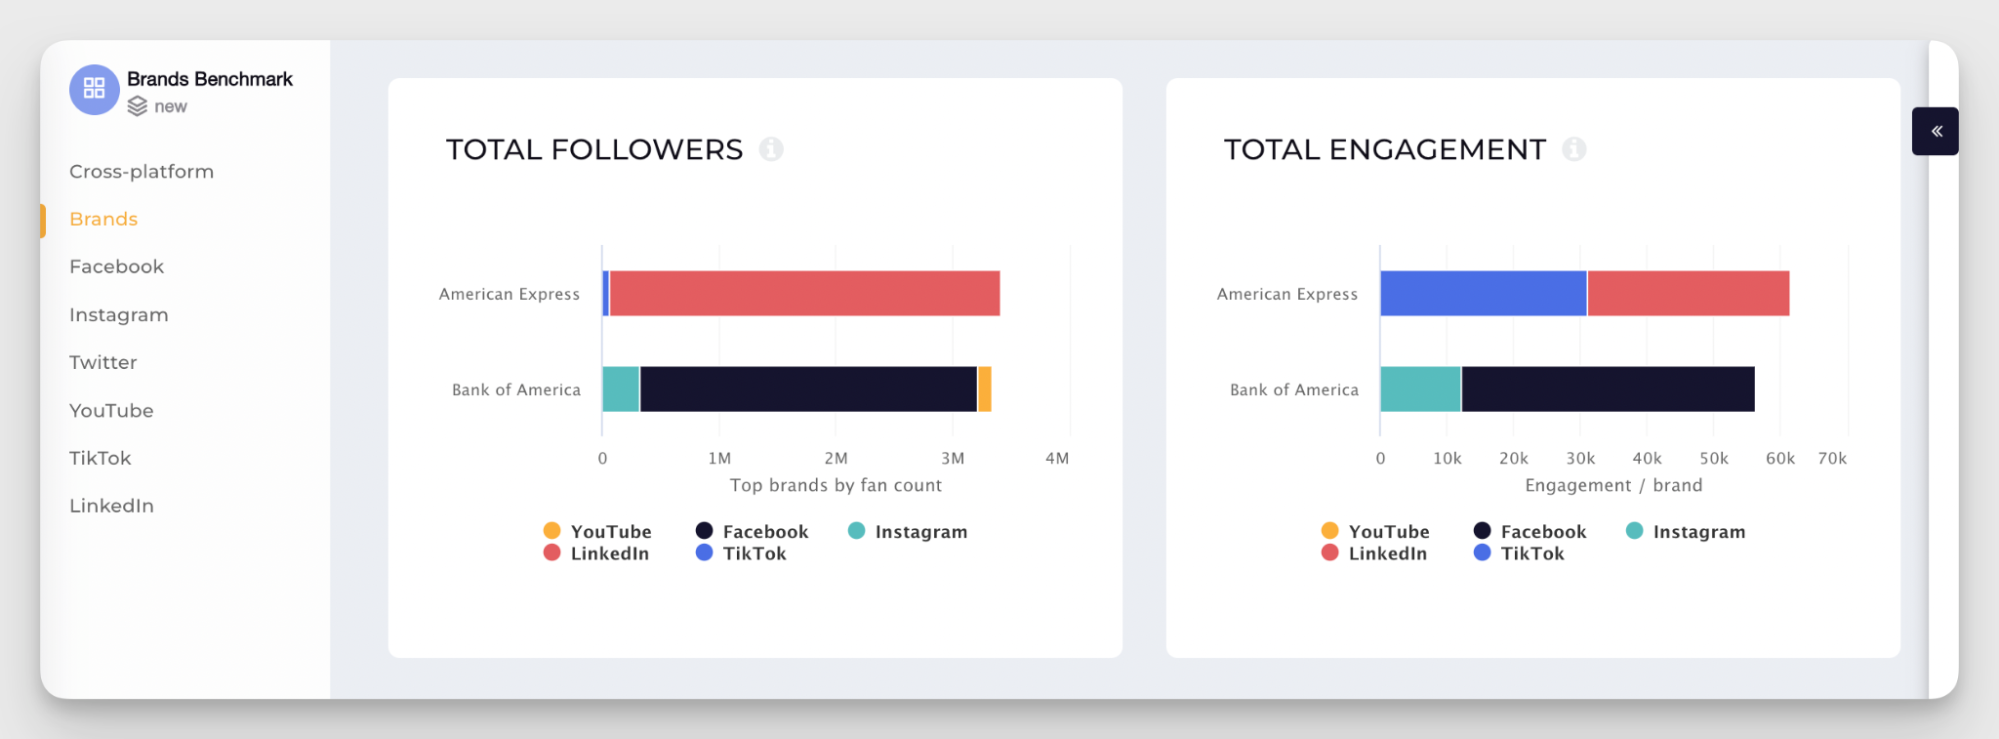Image resolution: width=1999 pixels, height=739 pixels.
Task: Open the Cross-platform view
Action: click(x=141, y=171)
